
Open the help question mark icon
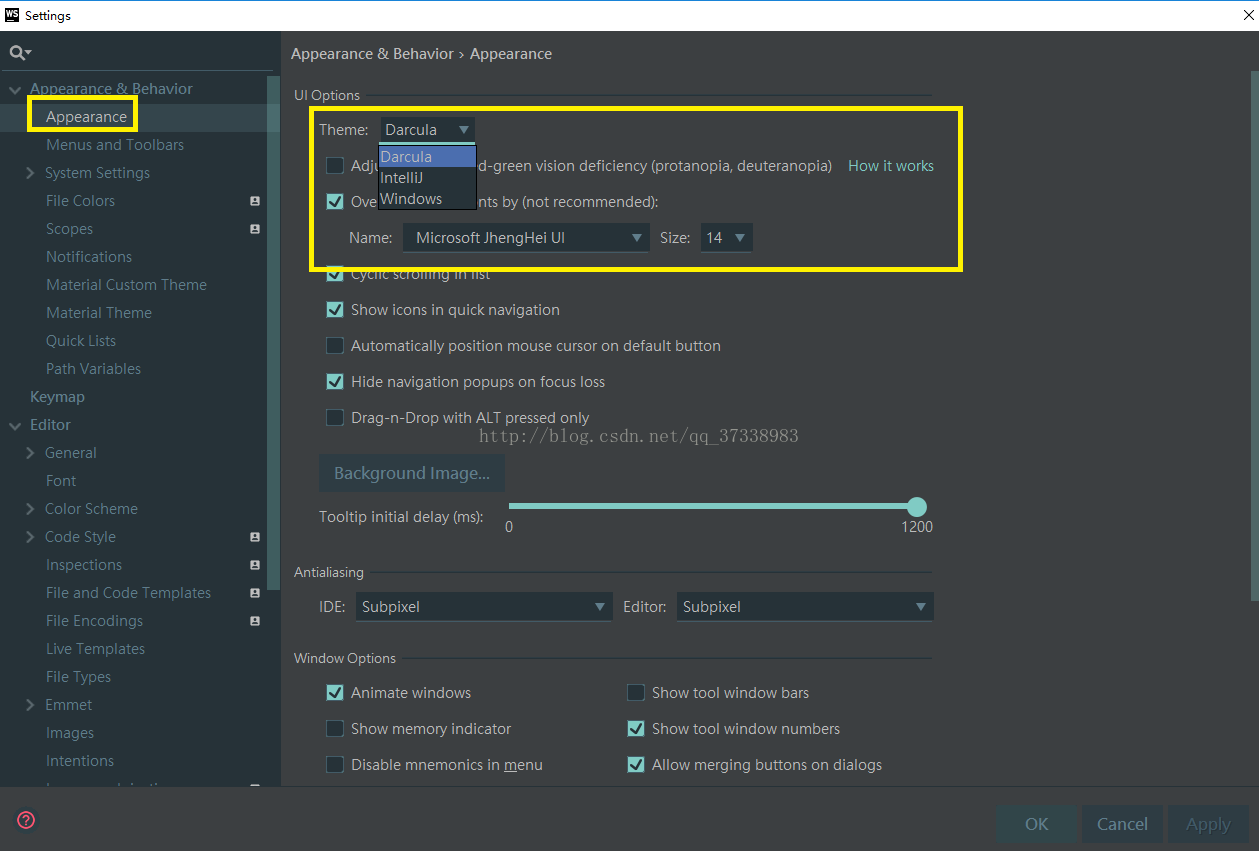click(x=26, y=820)
